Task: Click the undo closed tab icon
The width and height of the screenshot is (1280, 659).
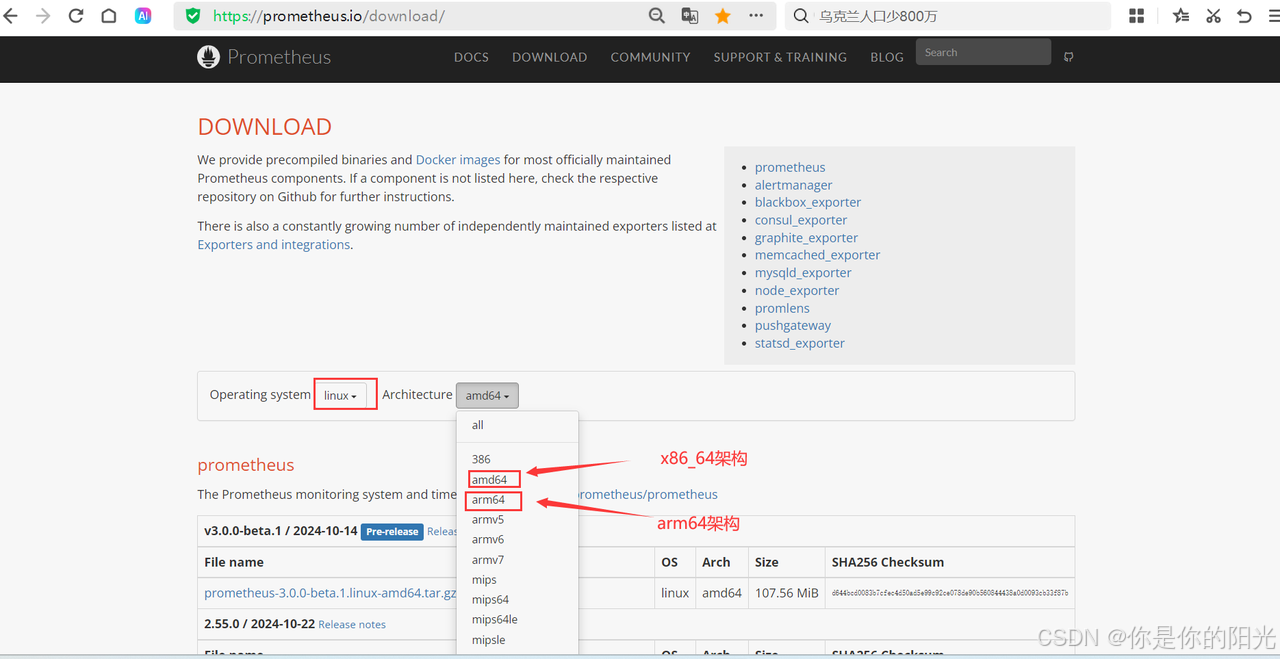Action: point(1244,16)
